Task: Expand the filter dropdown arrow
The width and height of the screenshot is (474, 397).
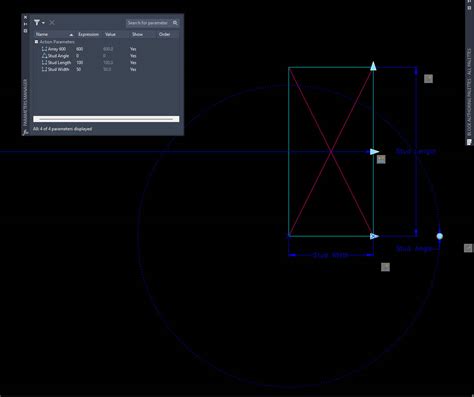Action: tap(43, 23)
